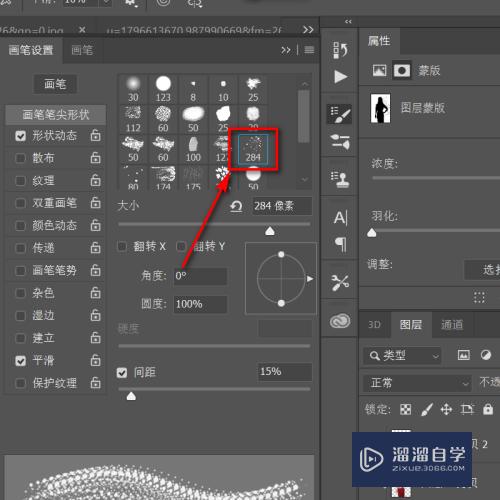The height and width of the screenshot is (500, 500).
Task: Select the 123 round brush preset
Action: point(163,89)
